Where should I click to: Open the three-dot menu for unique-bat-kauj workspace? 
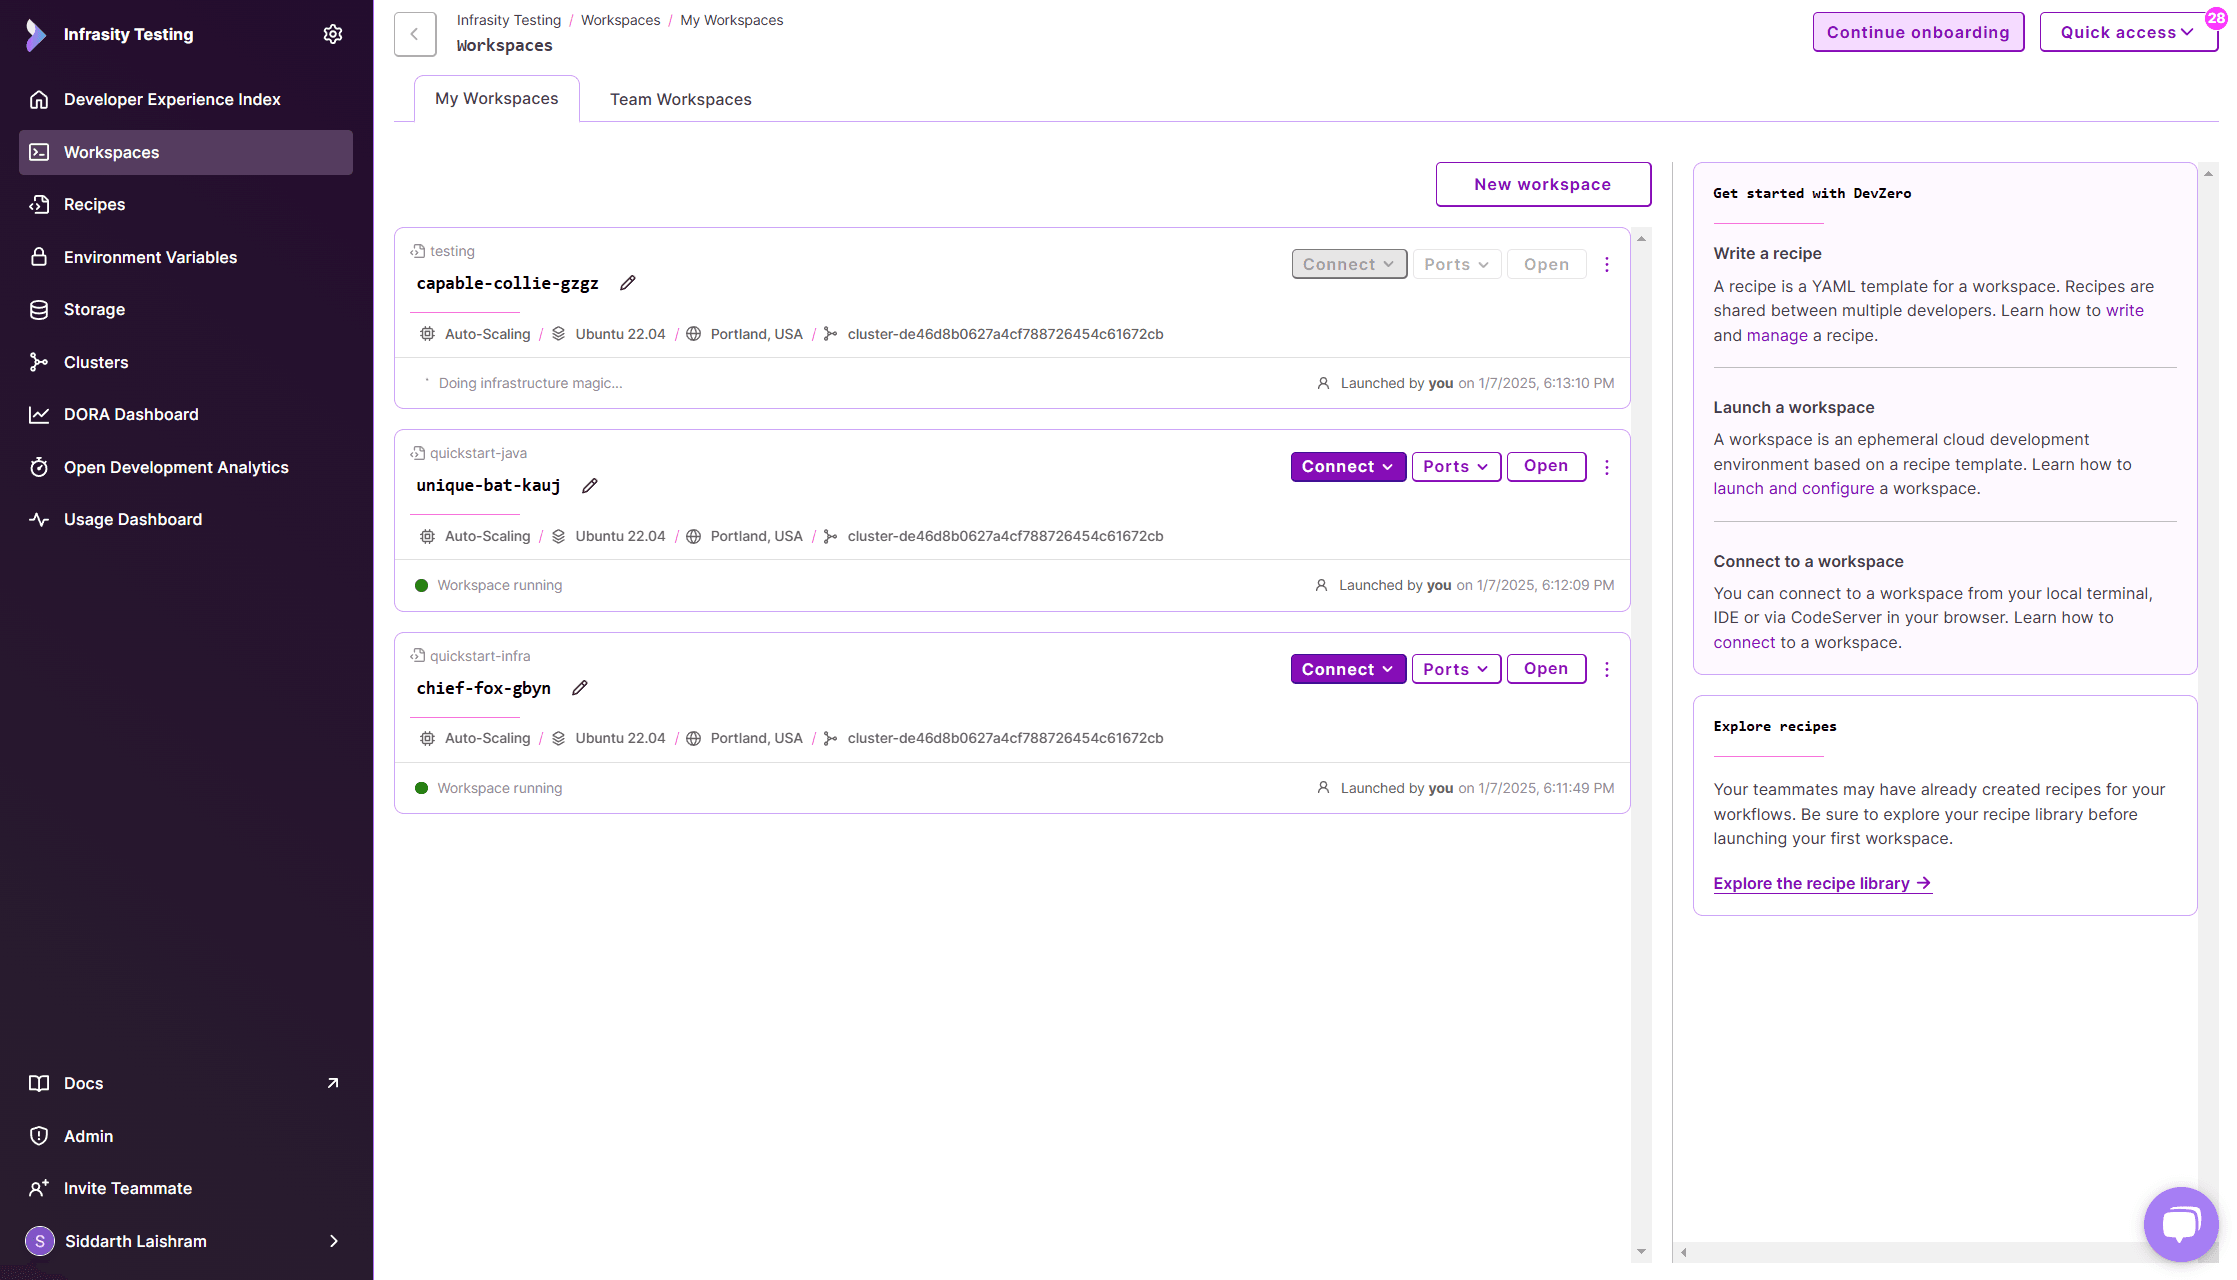pyautogui.click(x=1606, y=467)
